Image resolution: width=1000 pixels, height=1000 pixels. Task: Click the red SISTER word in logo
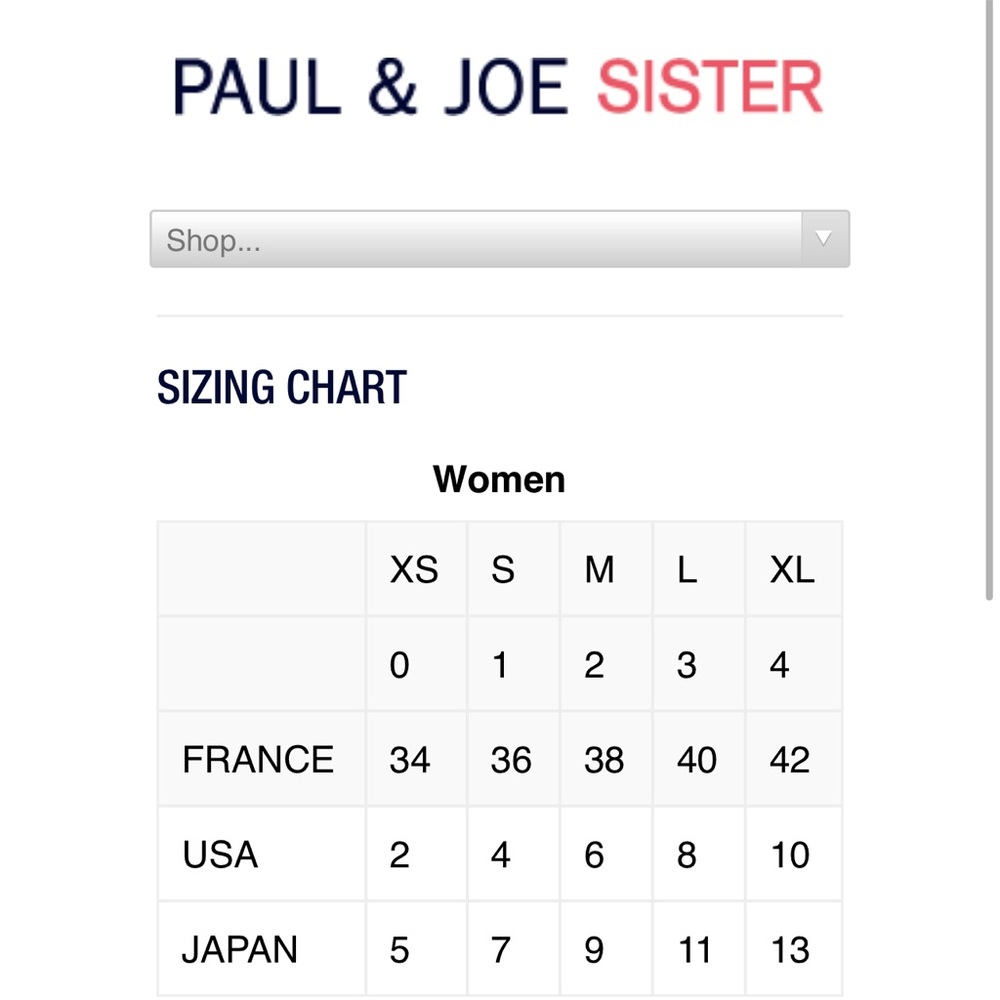click(710, 87)
